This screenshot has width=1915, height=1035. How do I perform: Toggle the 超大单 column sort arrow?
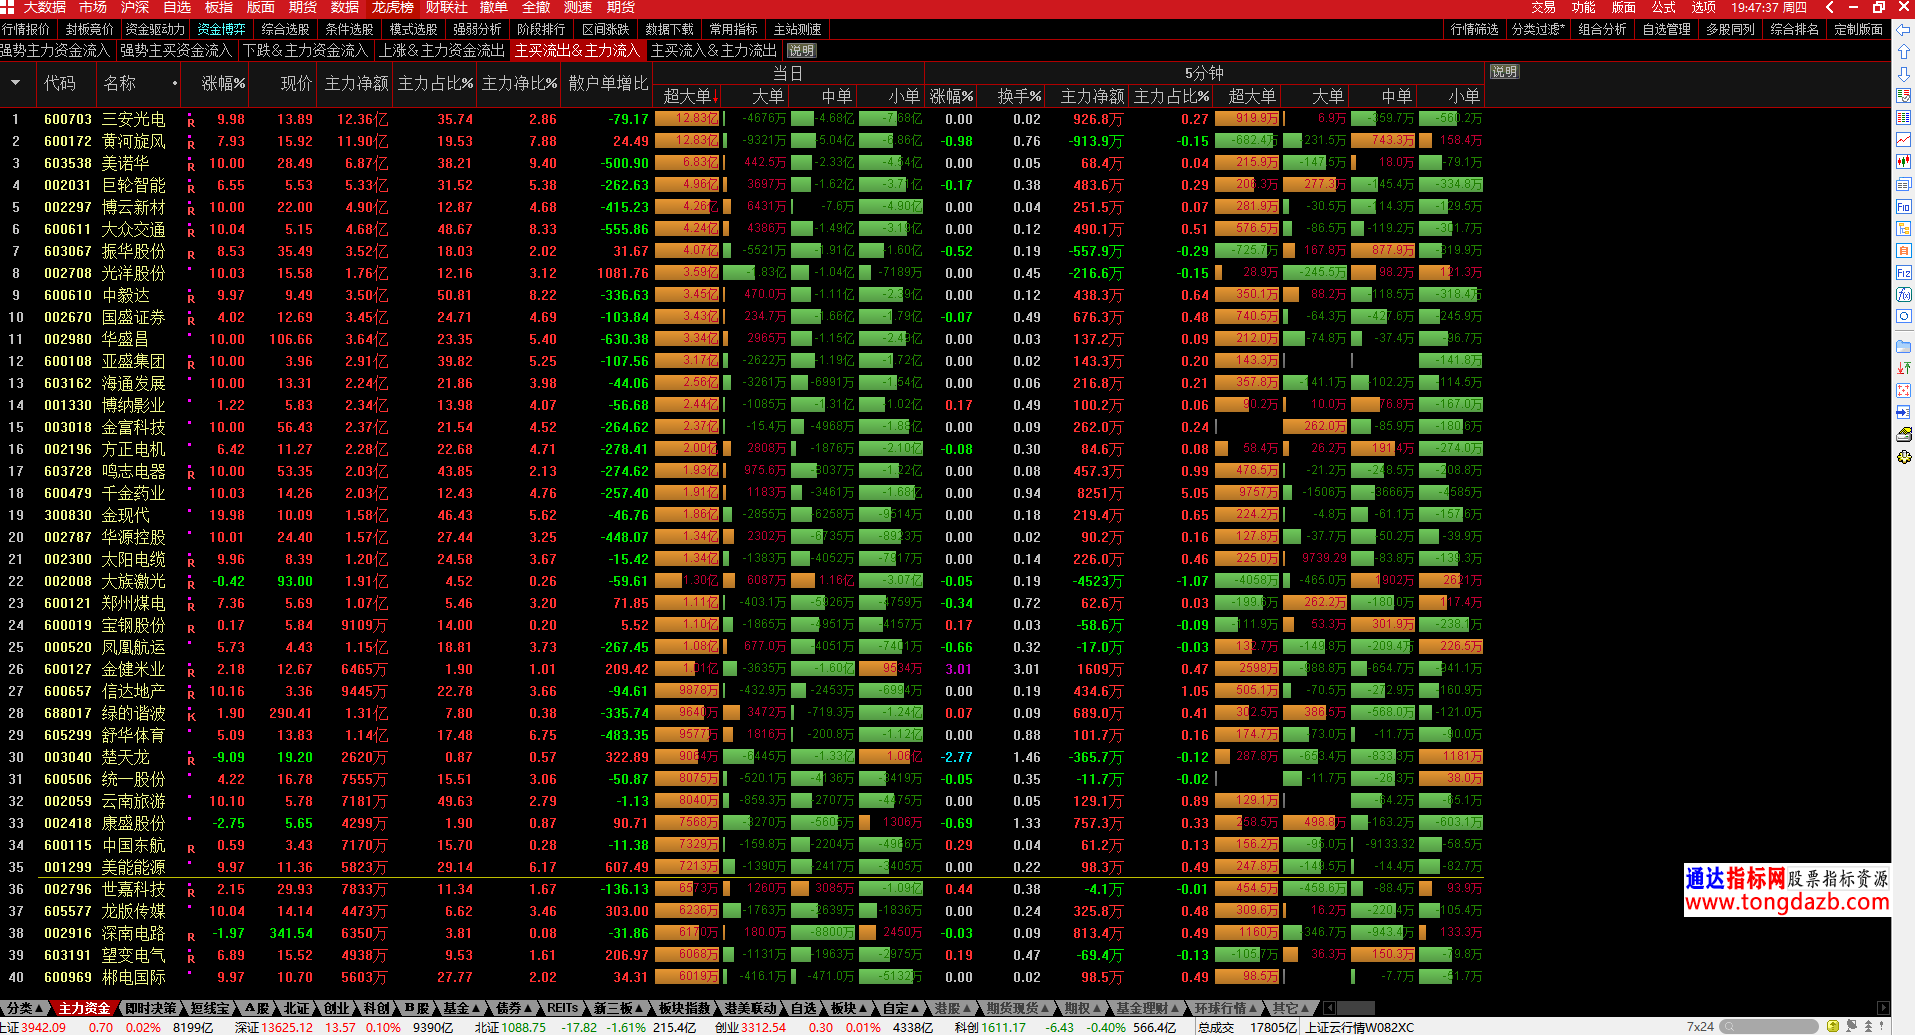coord(715,97)
